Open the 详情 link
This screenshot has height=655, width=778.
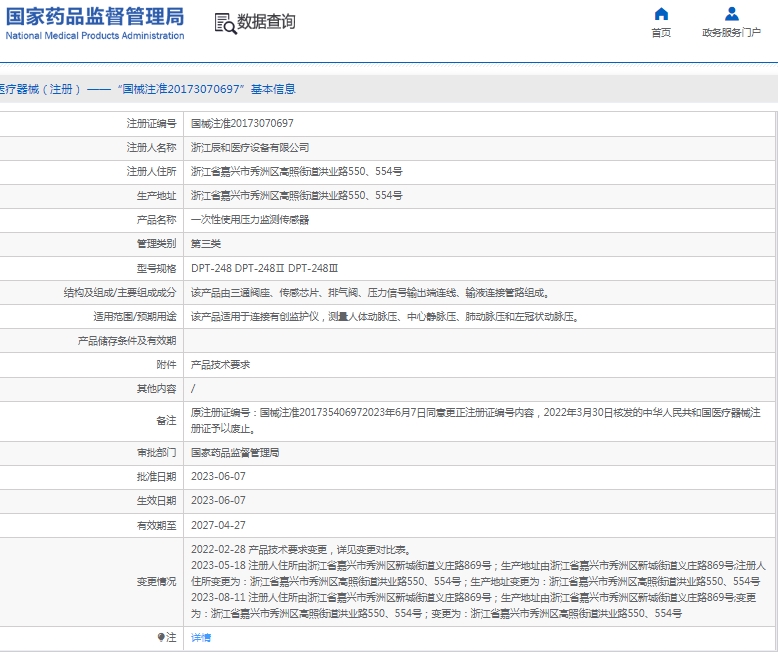[201, 638]
